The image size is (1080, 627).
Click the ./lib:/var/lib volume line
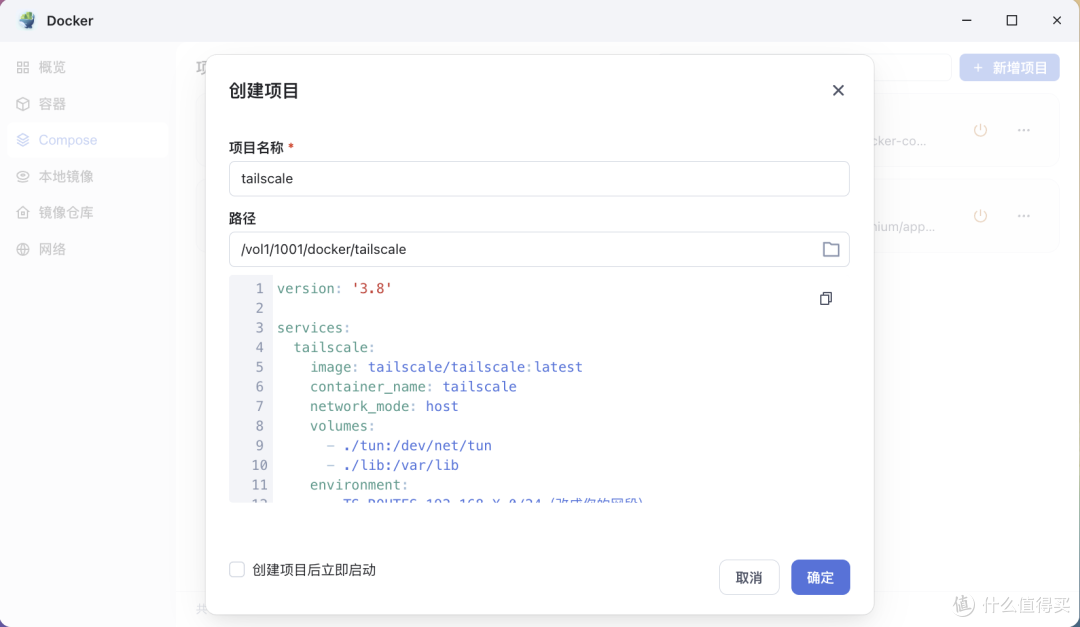tap(393, 465)
